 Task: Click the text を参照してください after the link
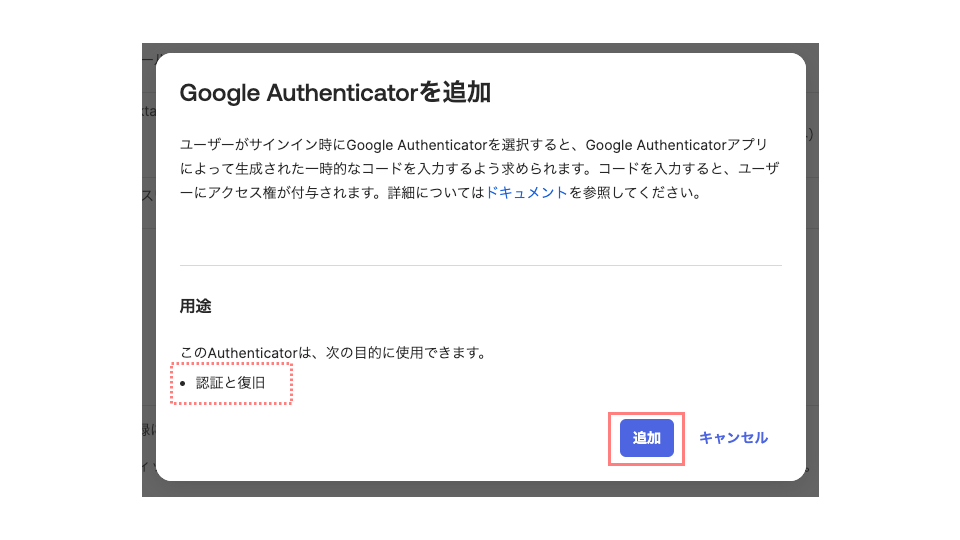634,193
